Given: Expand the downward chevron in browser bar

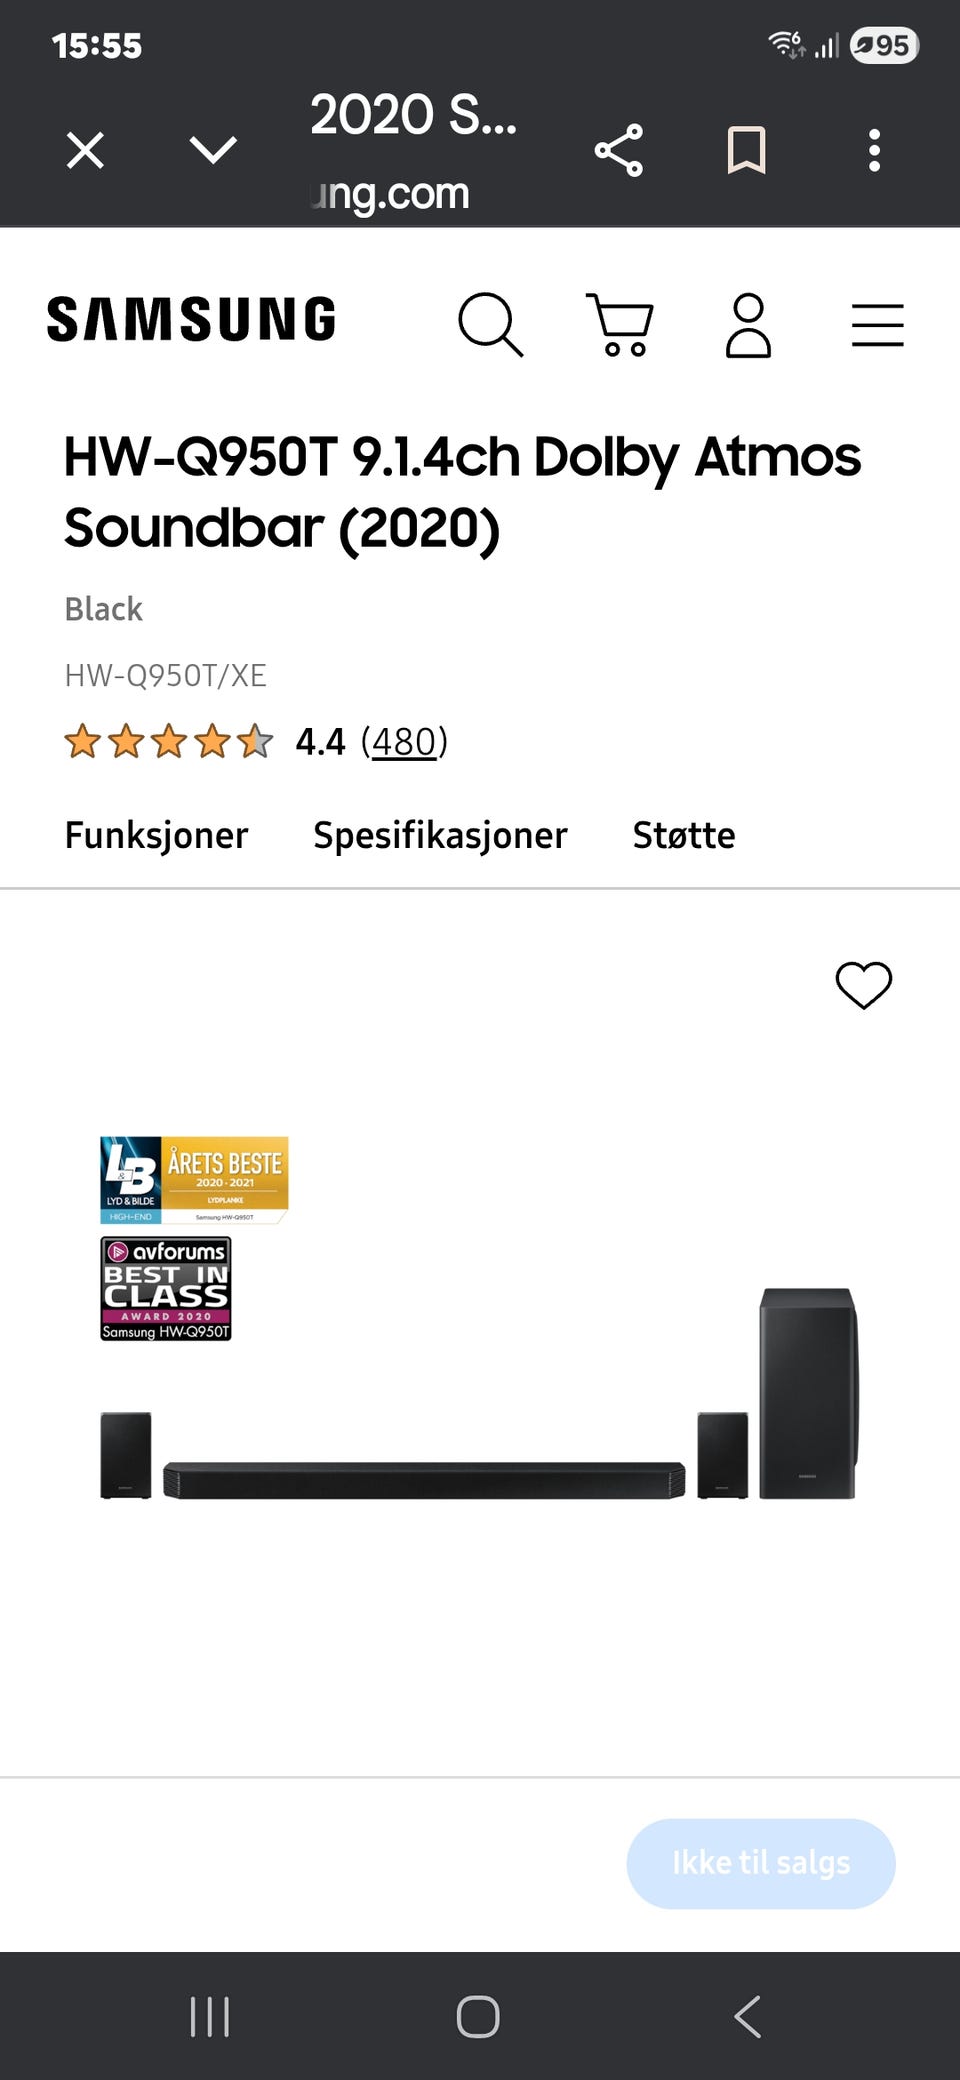Looking at the screenshot, I should [213, 151].
